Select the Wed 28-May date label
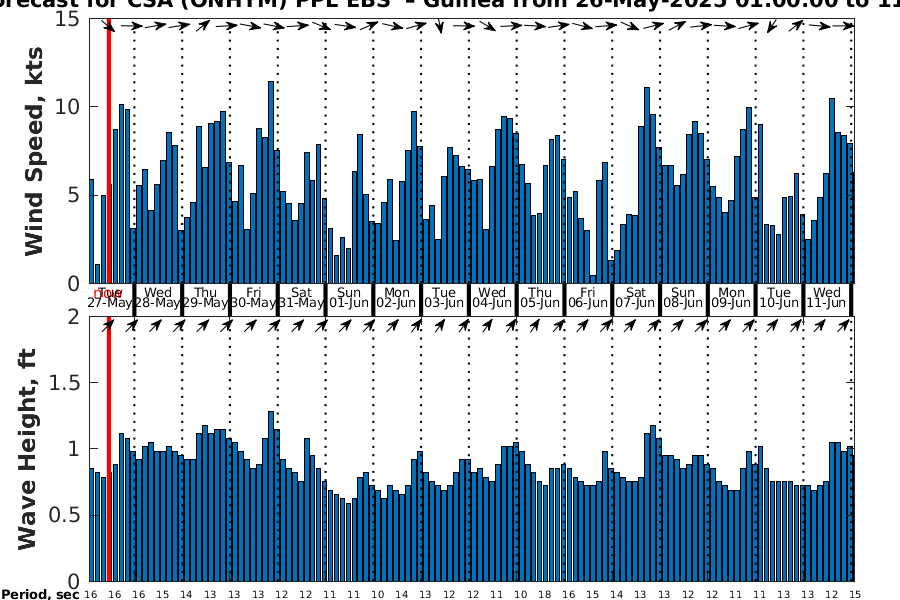The width and height of the screenshot is (900, 600). pyautogui.click(x=158, y=297)
